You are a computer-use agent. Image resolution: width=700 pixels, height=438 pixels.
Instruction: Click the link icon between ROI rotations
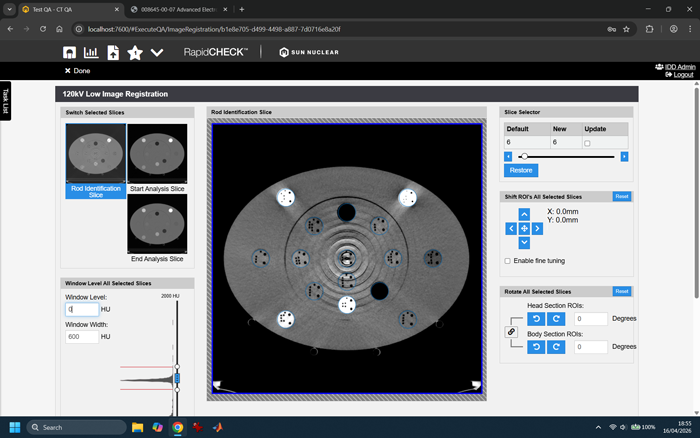tap(512, 332)
